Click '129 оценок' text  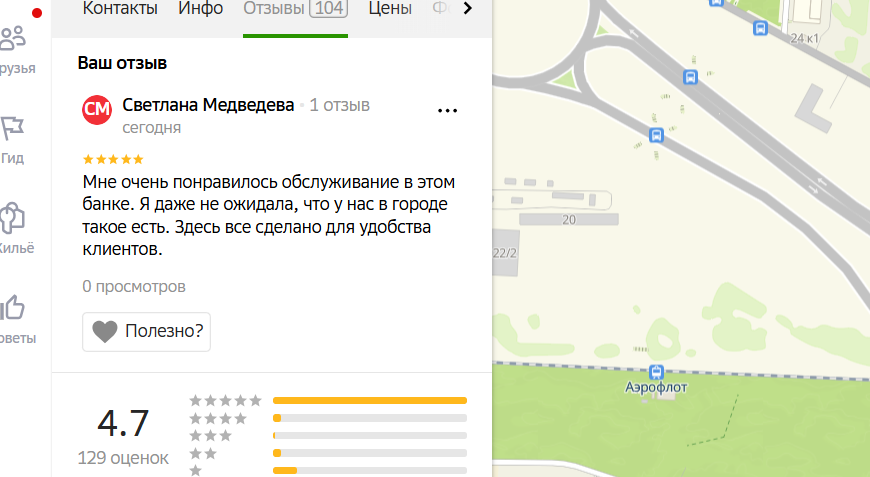[x=123, y=458]
